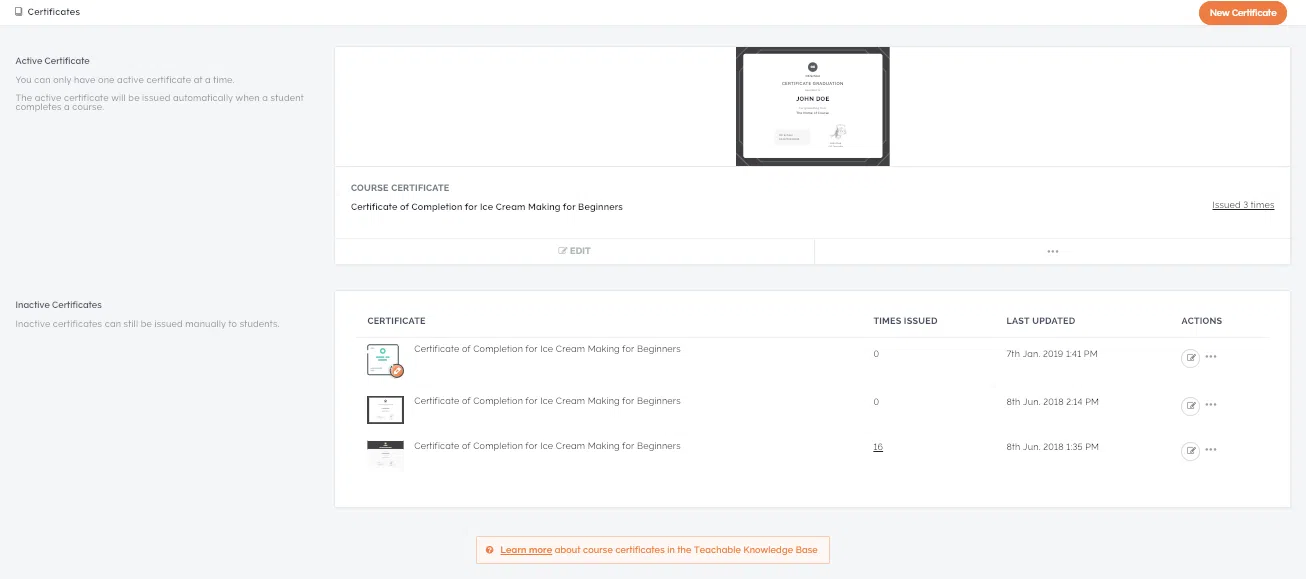
Task: Click the 8th Jun. 2018 1:35 PM date
Action: click(x=1052, y=447)
